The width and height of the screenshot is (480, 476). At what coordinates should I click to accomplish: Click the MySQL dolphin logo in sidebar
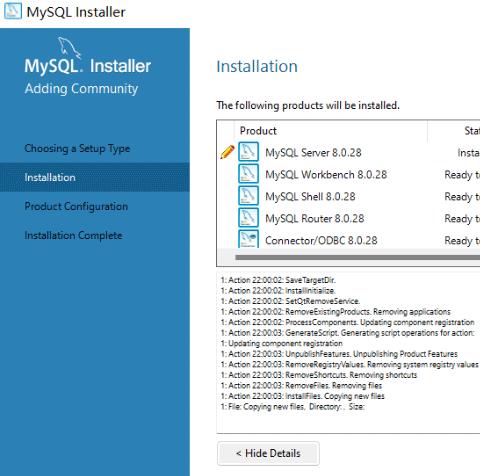[x=69, y=48]
